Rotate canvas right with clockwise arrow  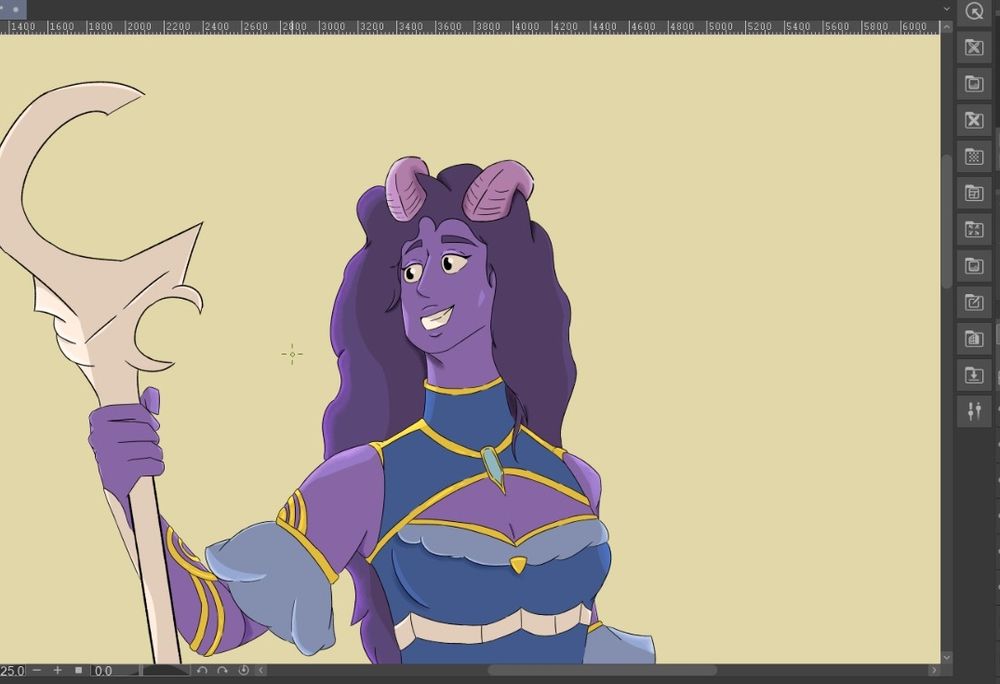223,670
